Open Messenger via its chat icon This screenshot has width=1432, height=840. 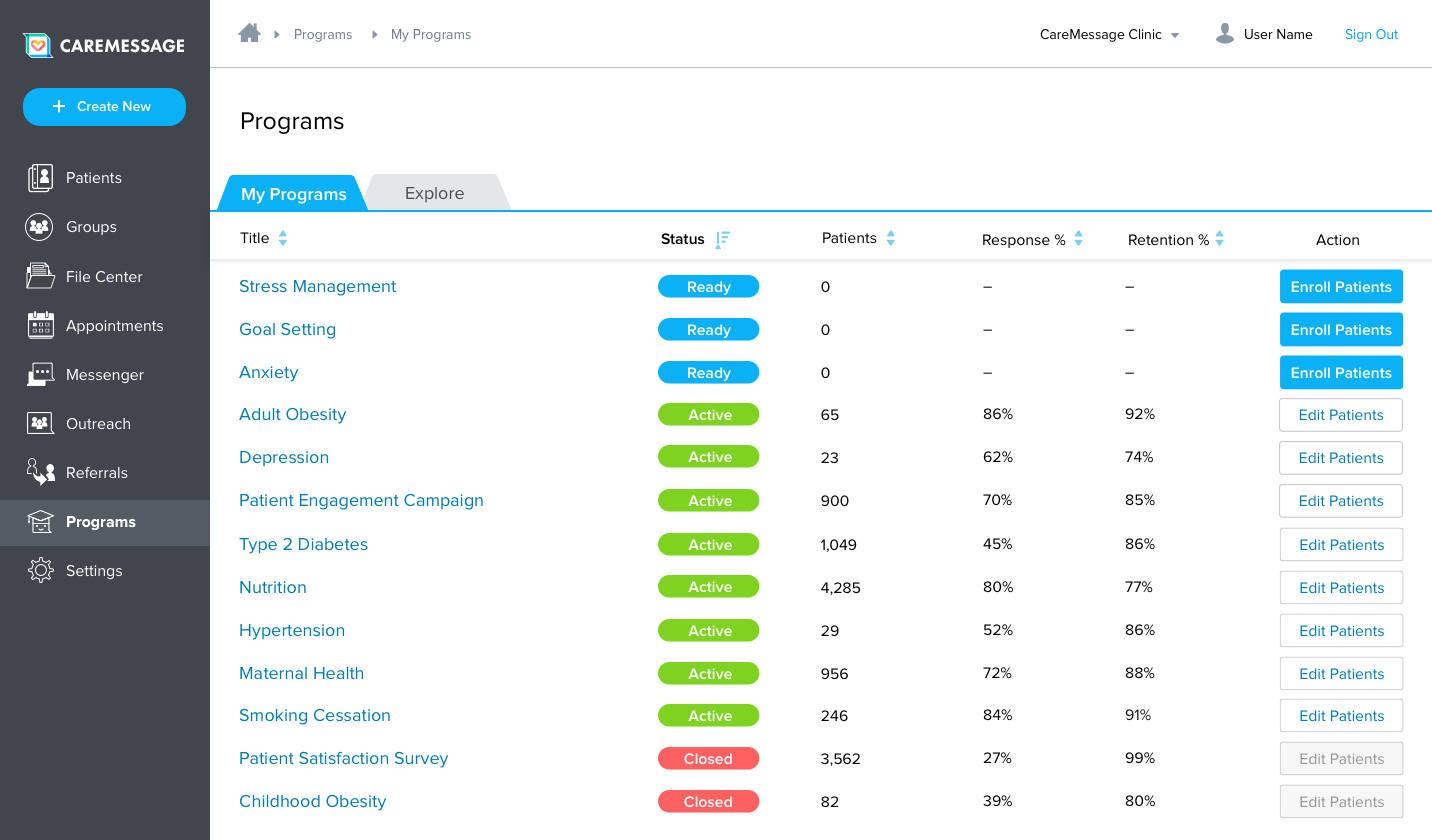tap(40, 374)
